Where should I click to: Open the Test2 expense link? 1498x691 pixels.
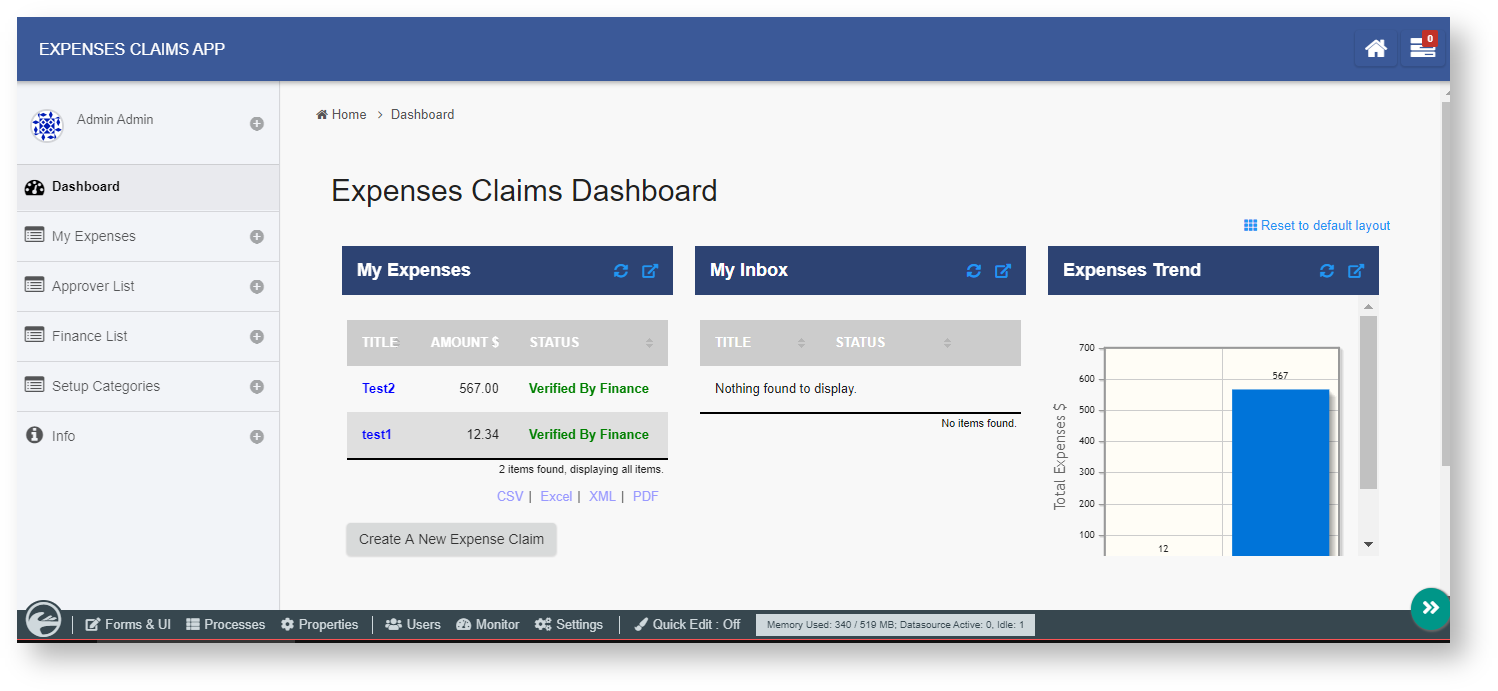tap(378, 389)
